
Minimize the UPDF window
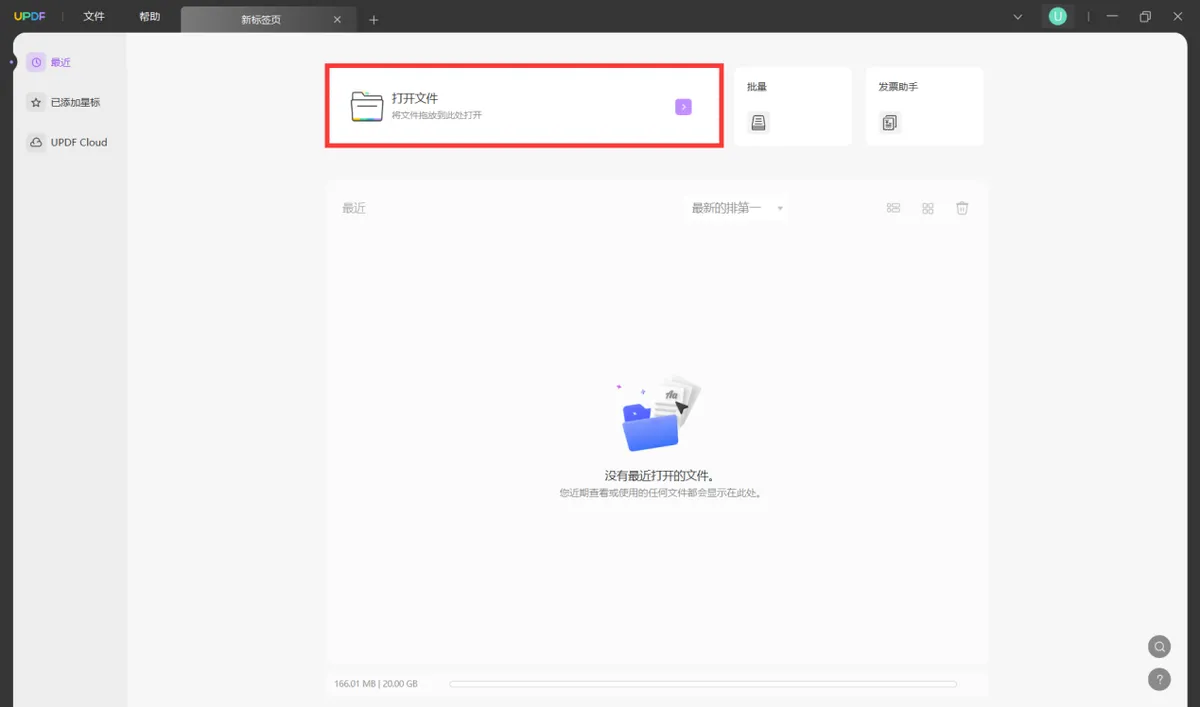[x=1112, y=17]
